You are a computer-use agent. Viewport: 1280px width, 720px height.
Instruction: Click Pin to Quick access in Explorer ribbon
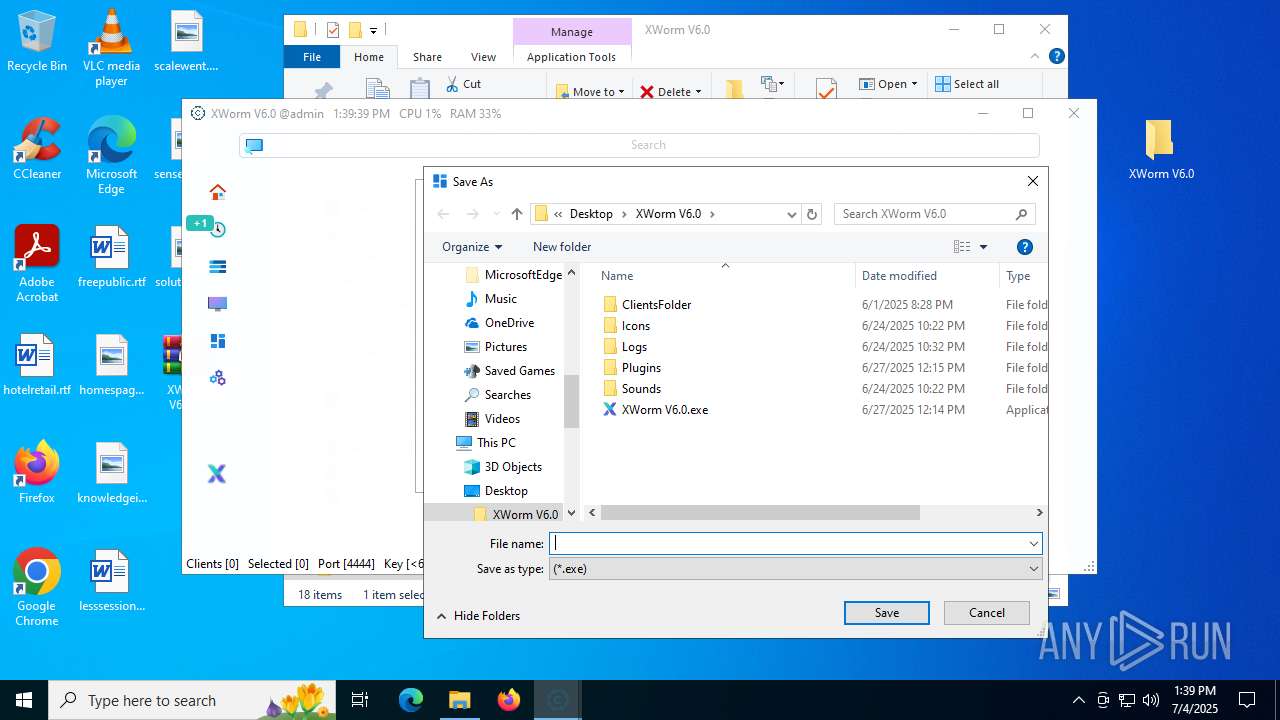pos(322,89)
